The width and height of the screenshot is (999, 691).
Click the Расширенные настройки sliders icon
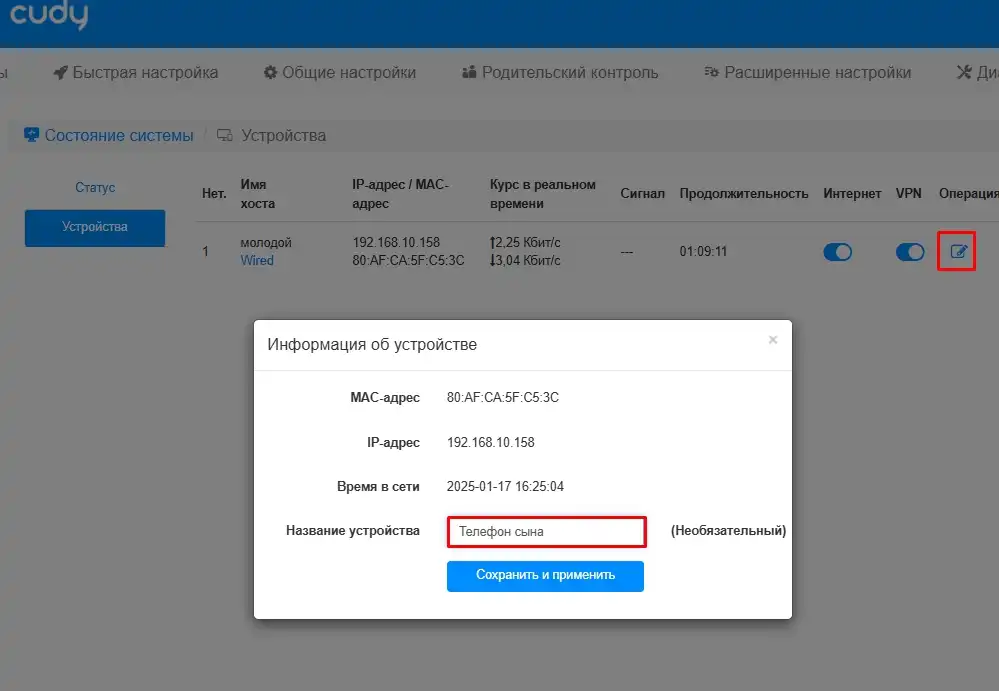coord(711,72)
